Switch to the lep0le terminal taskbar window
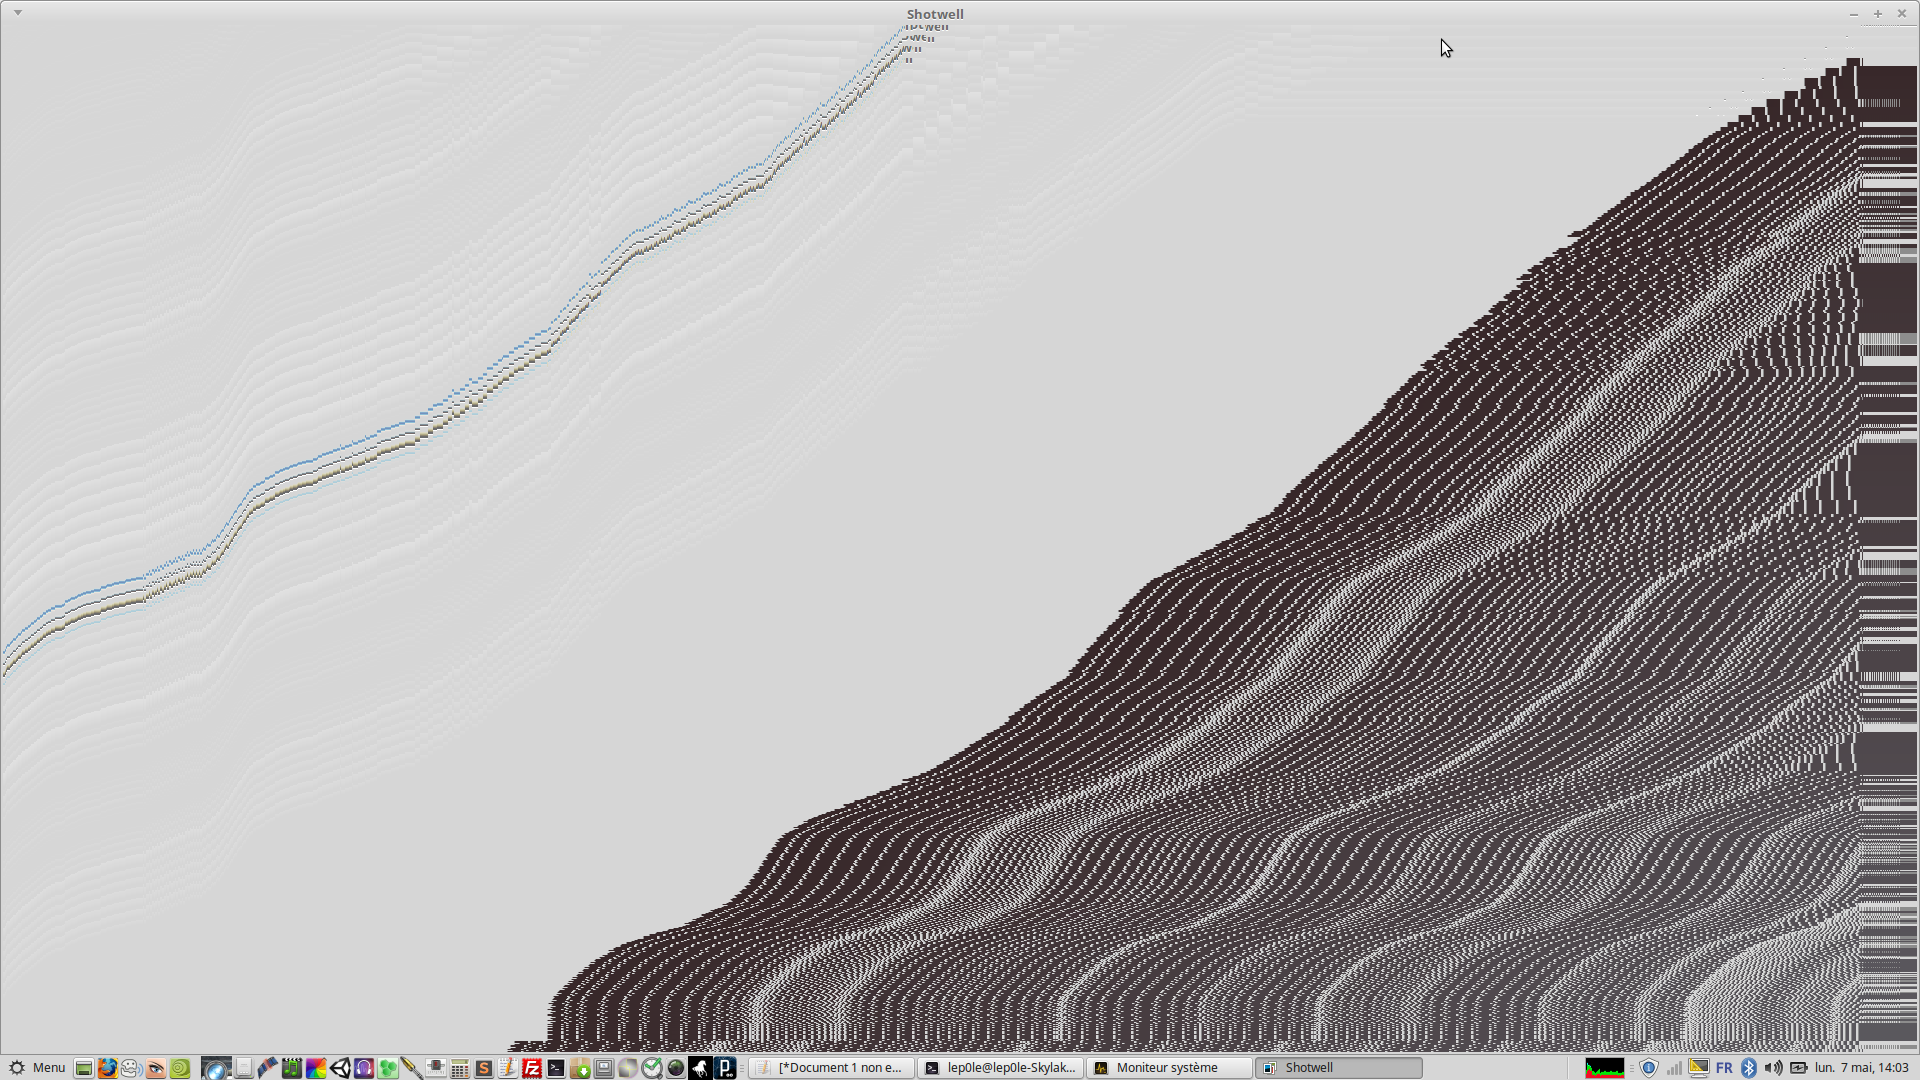The image size is (1920, 1080). [1000, 1068]
